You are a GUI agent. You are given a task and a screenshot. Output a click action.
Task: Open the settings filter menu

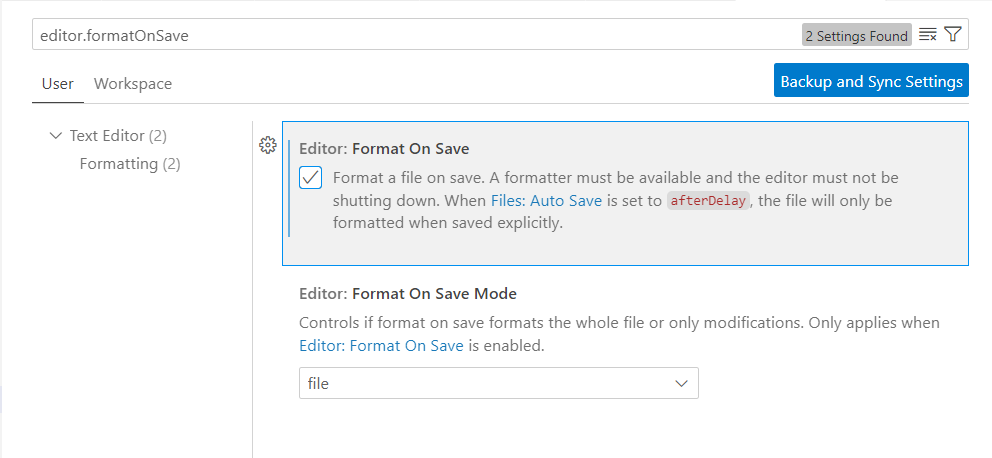[x=952, y=35]
